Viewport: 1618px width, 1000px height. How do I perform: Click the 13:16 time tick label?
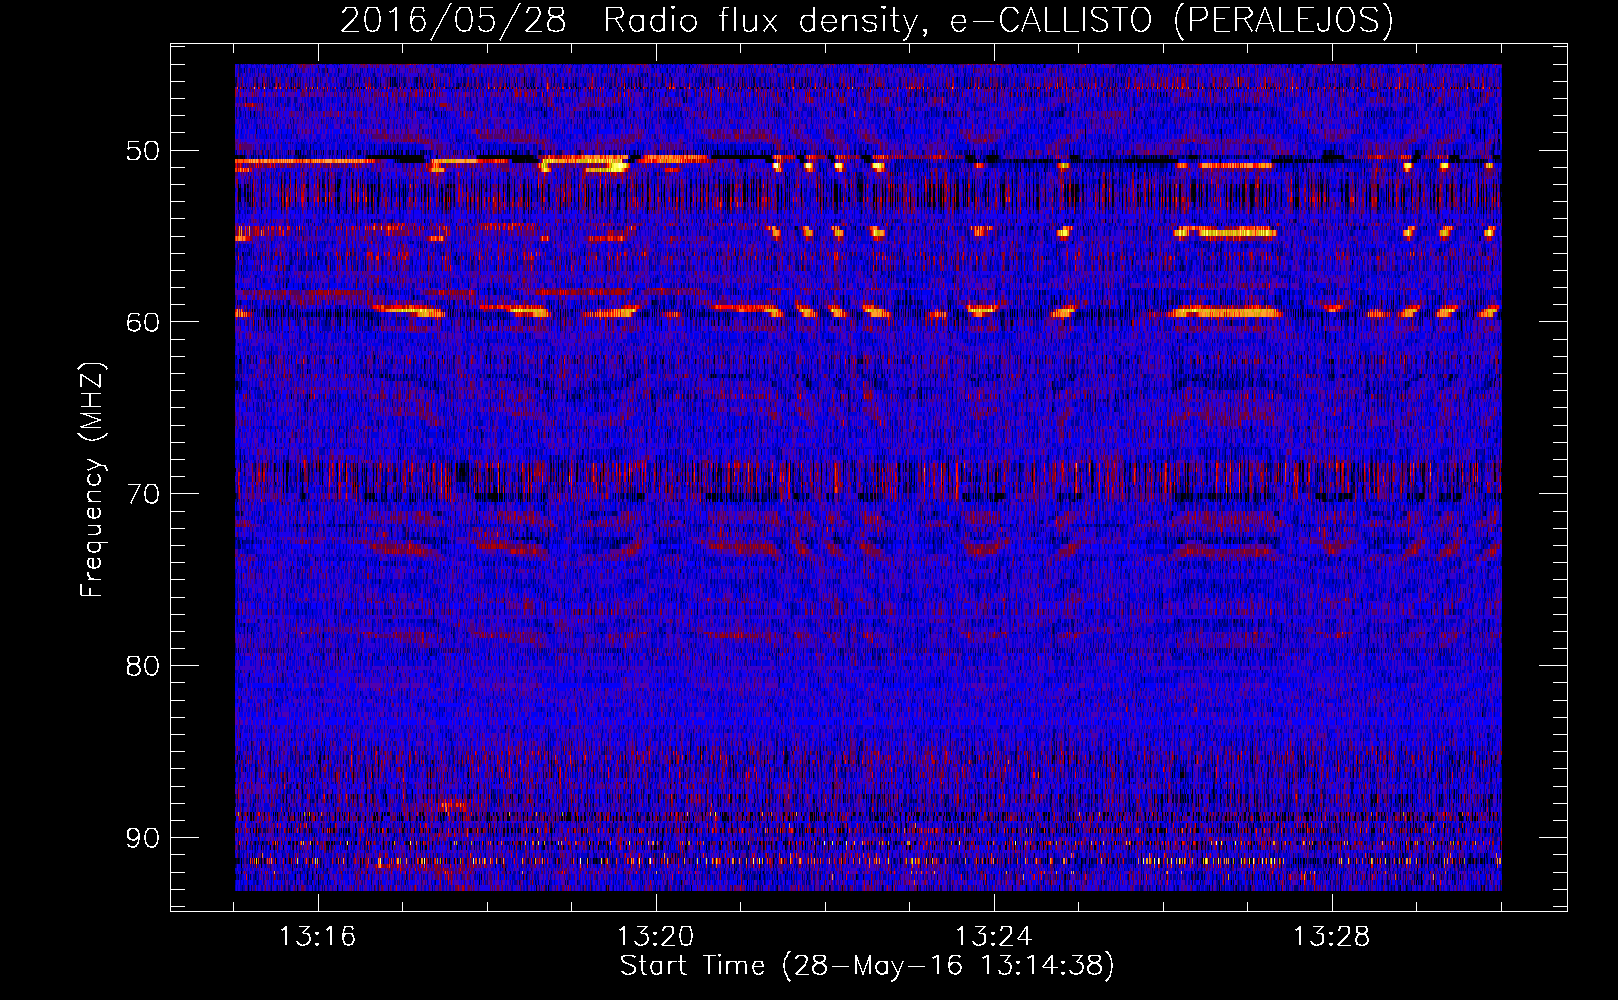pos(317,937)
